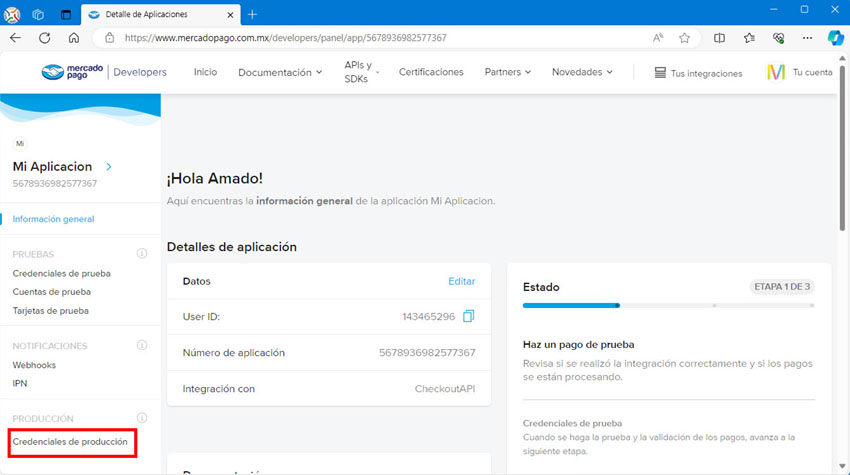Reload the page with refresh icon

coord(44,38)
